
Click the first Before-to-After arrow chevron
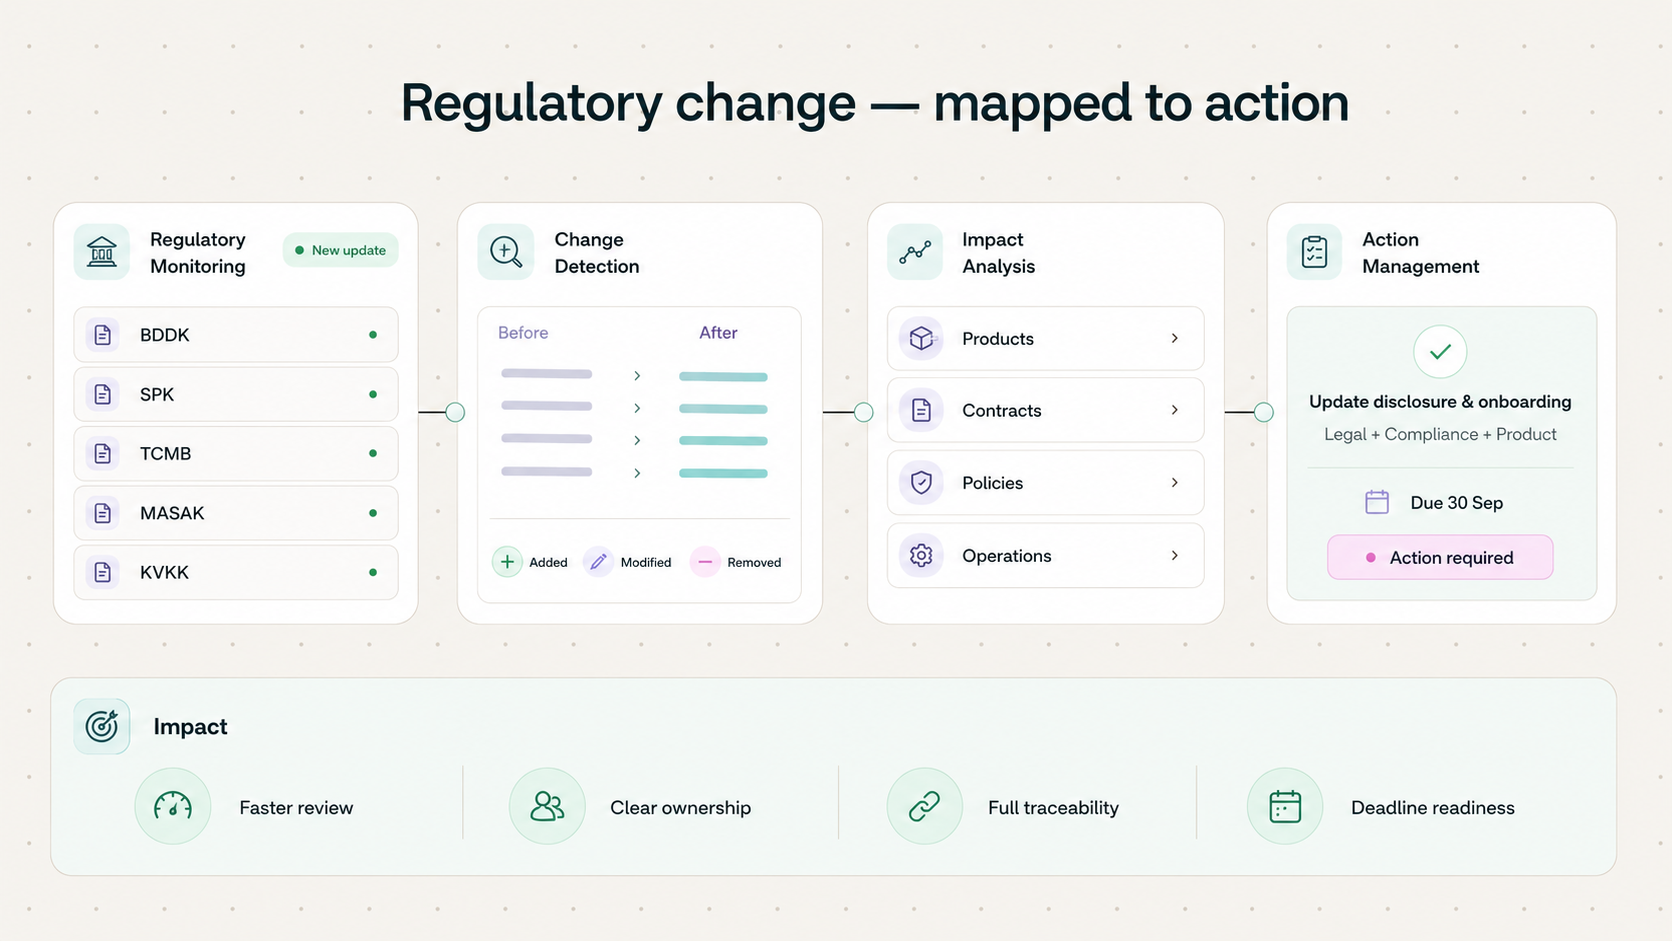tap(637, 376)
